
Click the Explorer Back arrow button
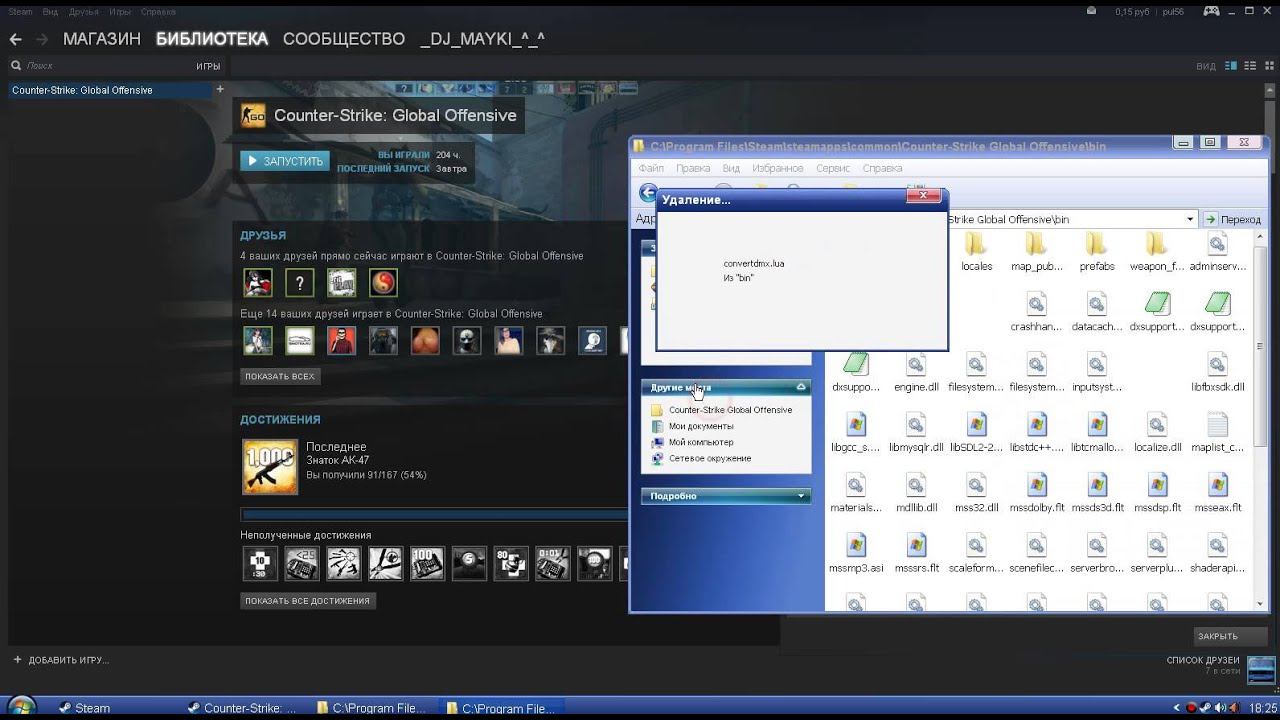pyautogui.click(x=648, y=193)
